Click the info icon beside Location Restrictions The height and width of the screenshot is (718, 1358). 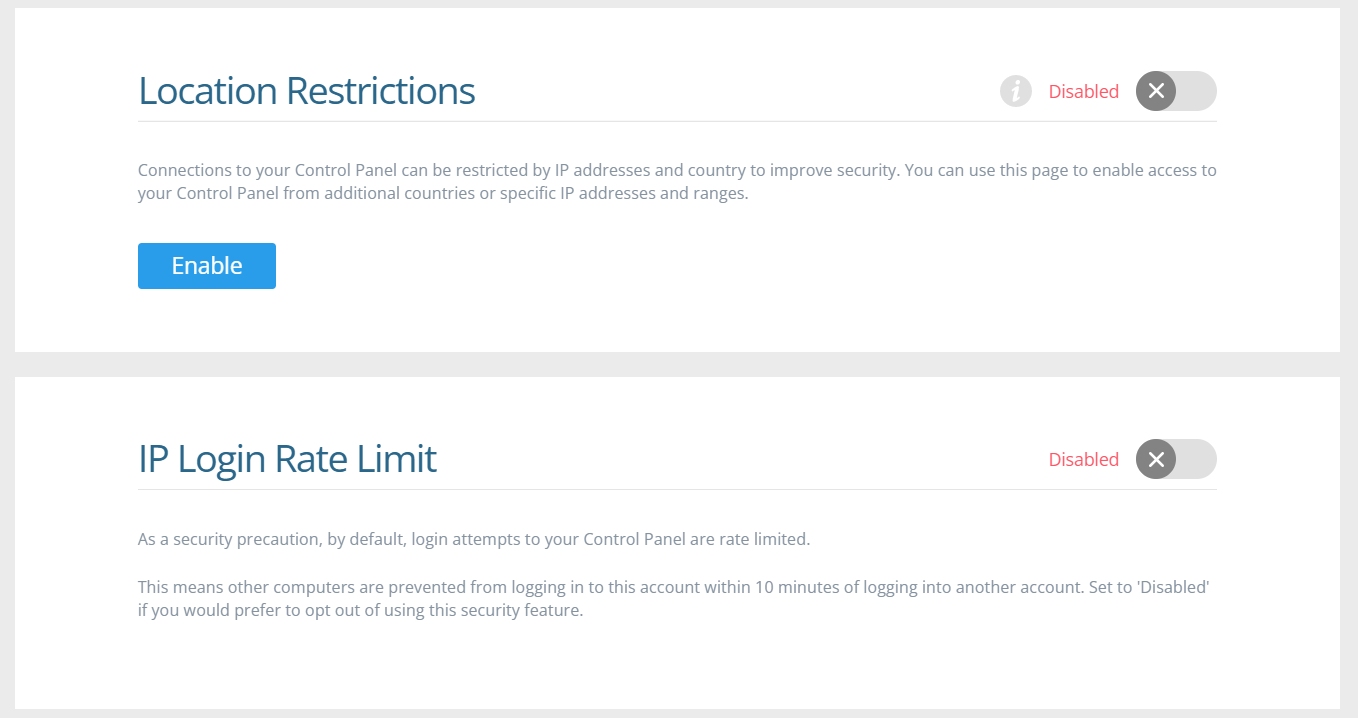tap(1015, 91)
